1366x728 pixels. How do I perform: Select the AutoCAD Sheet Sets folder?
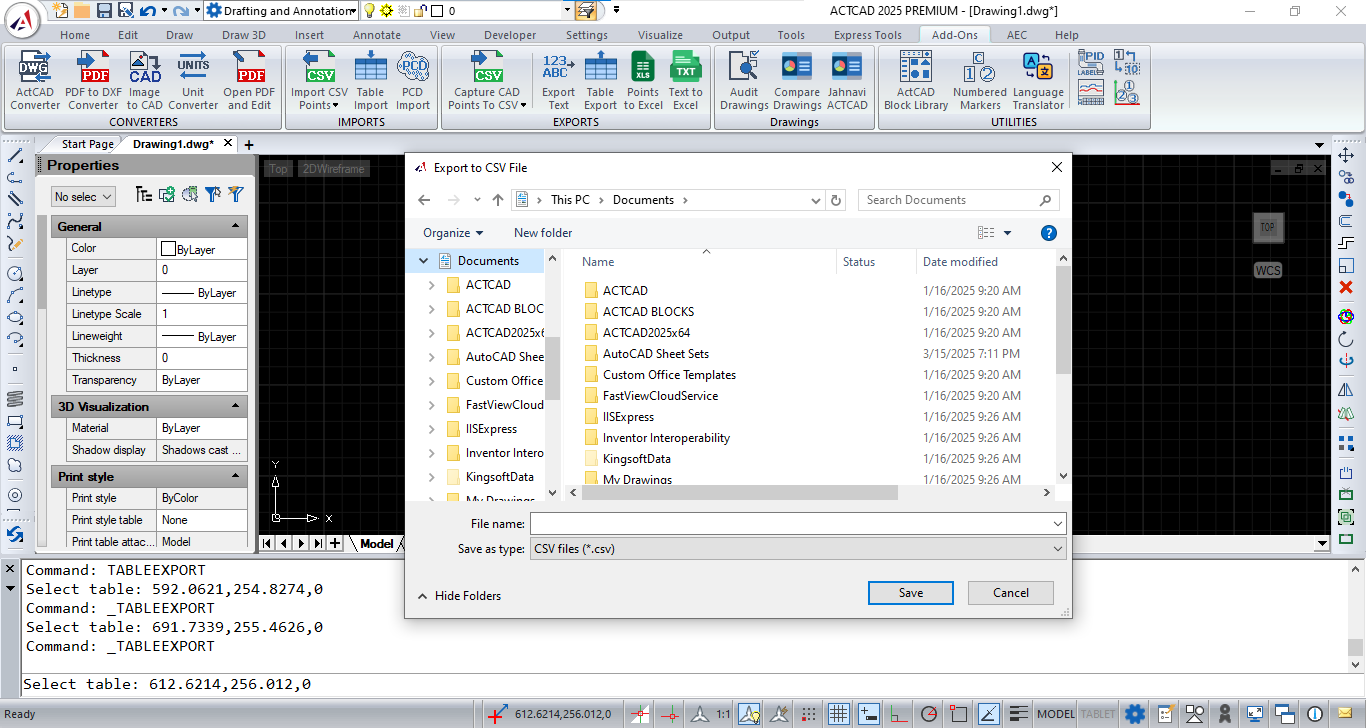656,354
